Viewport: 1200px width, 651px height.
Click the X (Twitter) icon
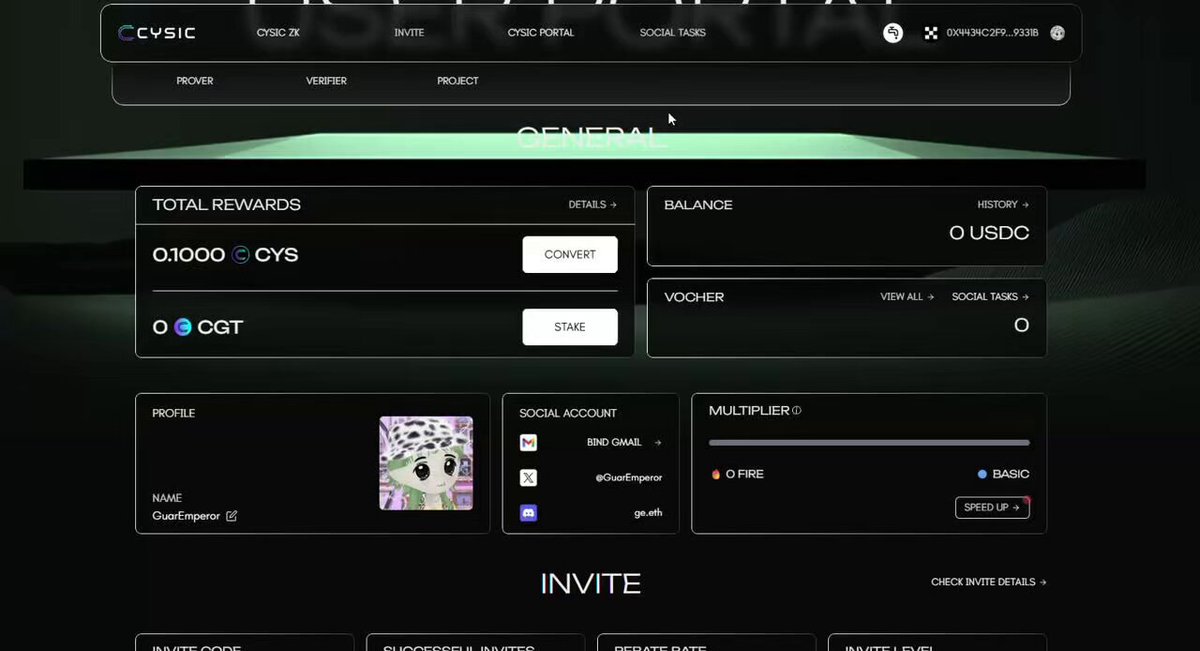pos(528,478)
